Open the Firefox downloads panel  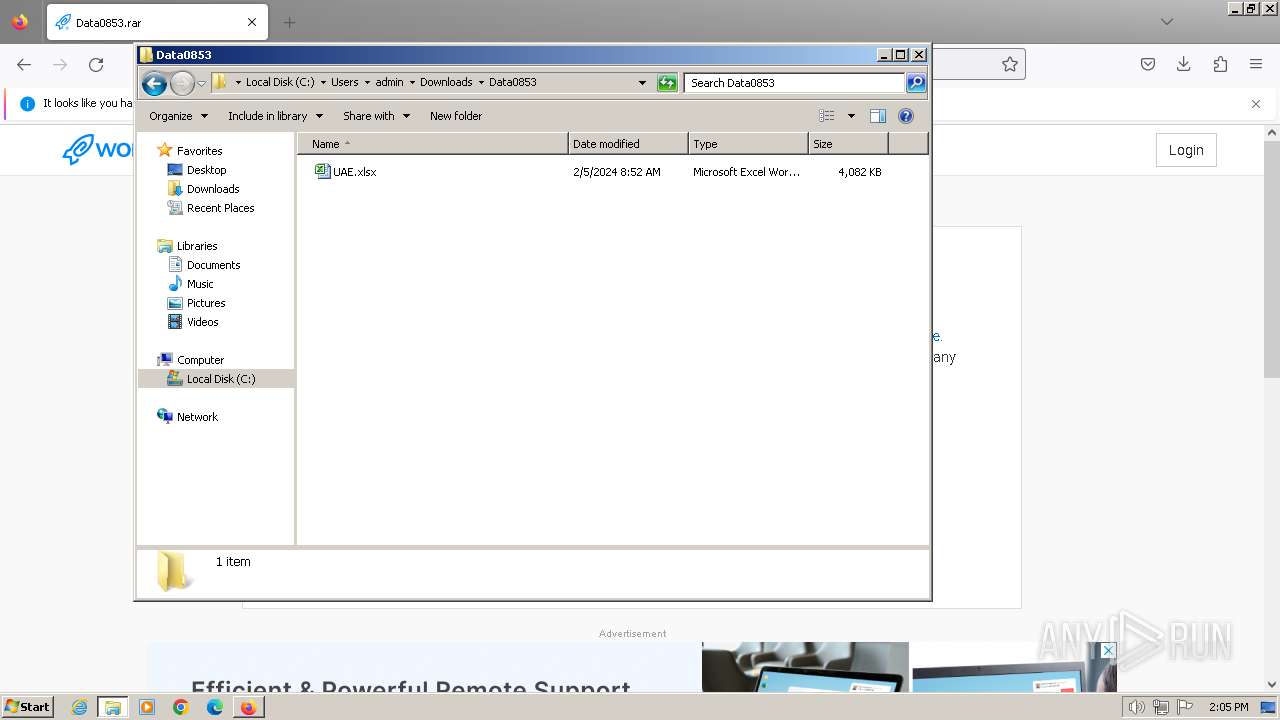click(x=1184, y=64)
